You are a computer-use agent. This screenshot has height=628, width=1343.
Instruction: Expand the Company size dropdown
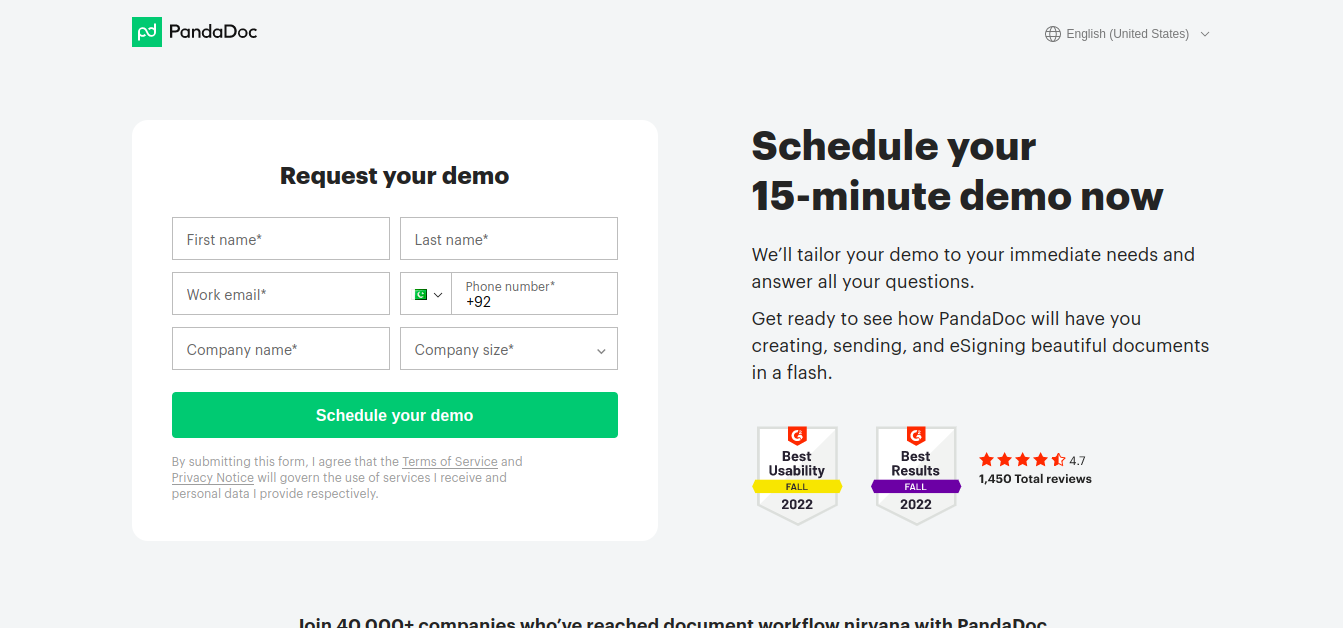click(x=509, y=349)
